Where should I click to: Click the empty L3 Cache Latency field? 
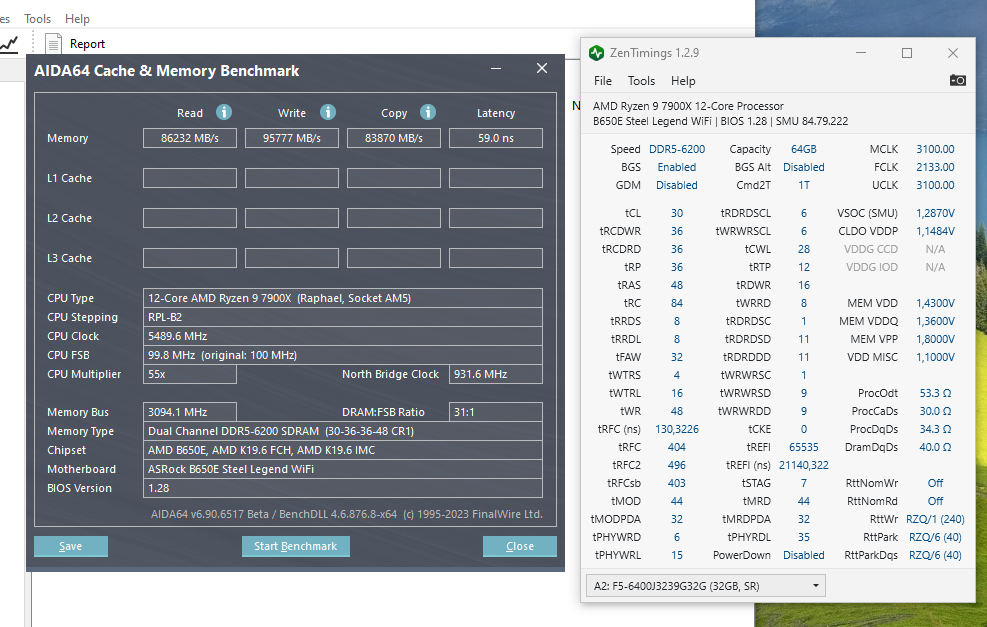click(496, 258)
